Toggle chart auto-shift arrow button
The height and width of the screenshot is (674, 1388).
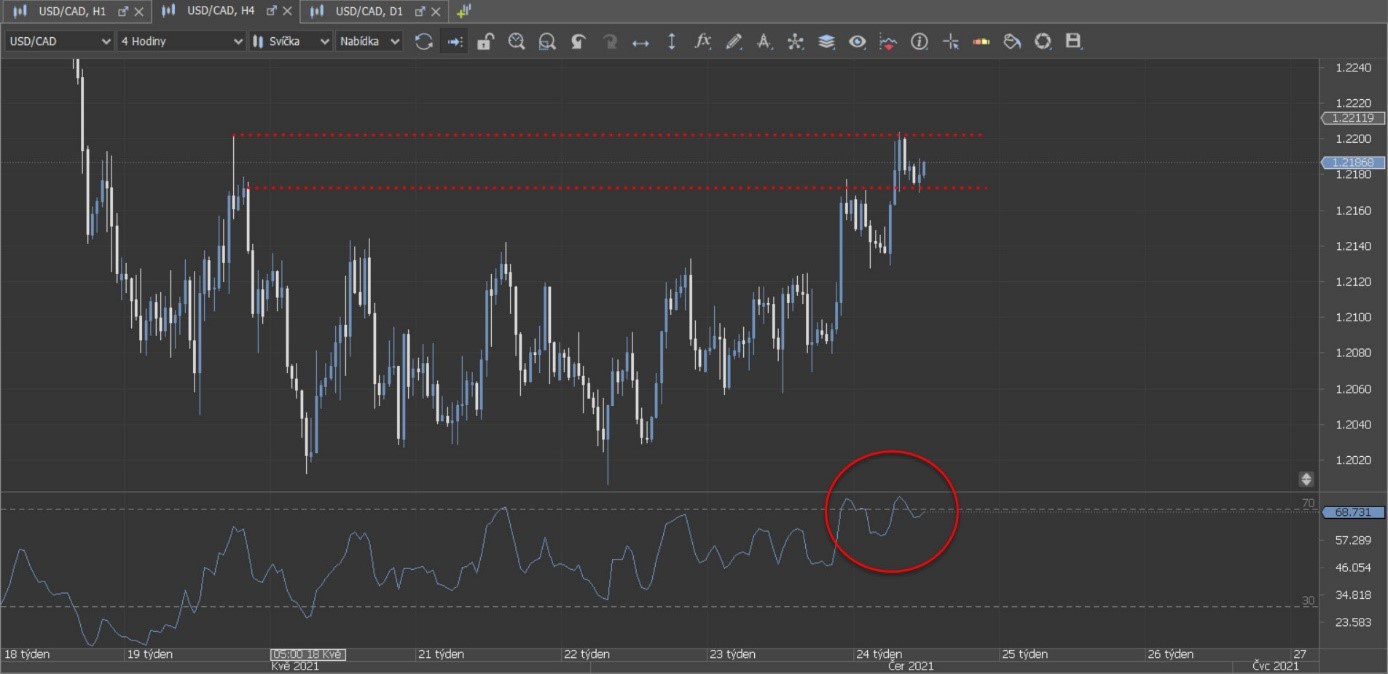click(455, 42)
